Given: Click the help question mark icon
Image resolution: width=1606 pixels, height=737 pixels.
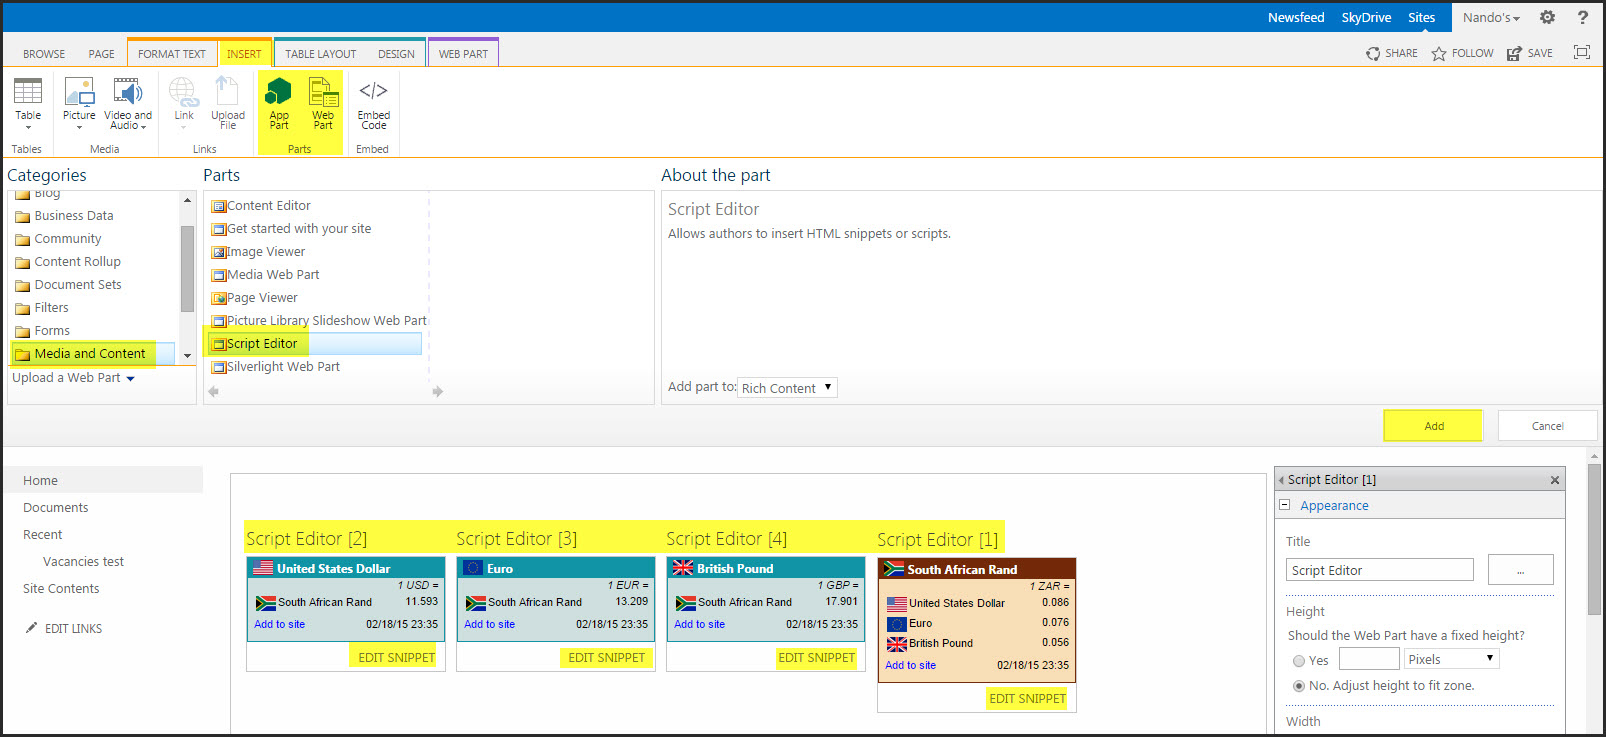Looking at the screenshot, I should click(1582, 17).
